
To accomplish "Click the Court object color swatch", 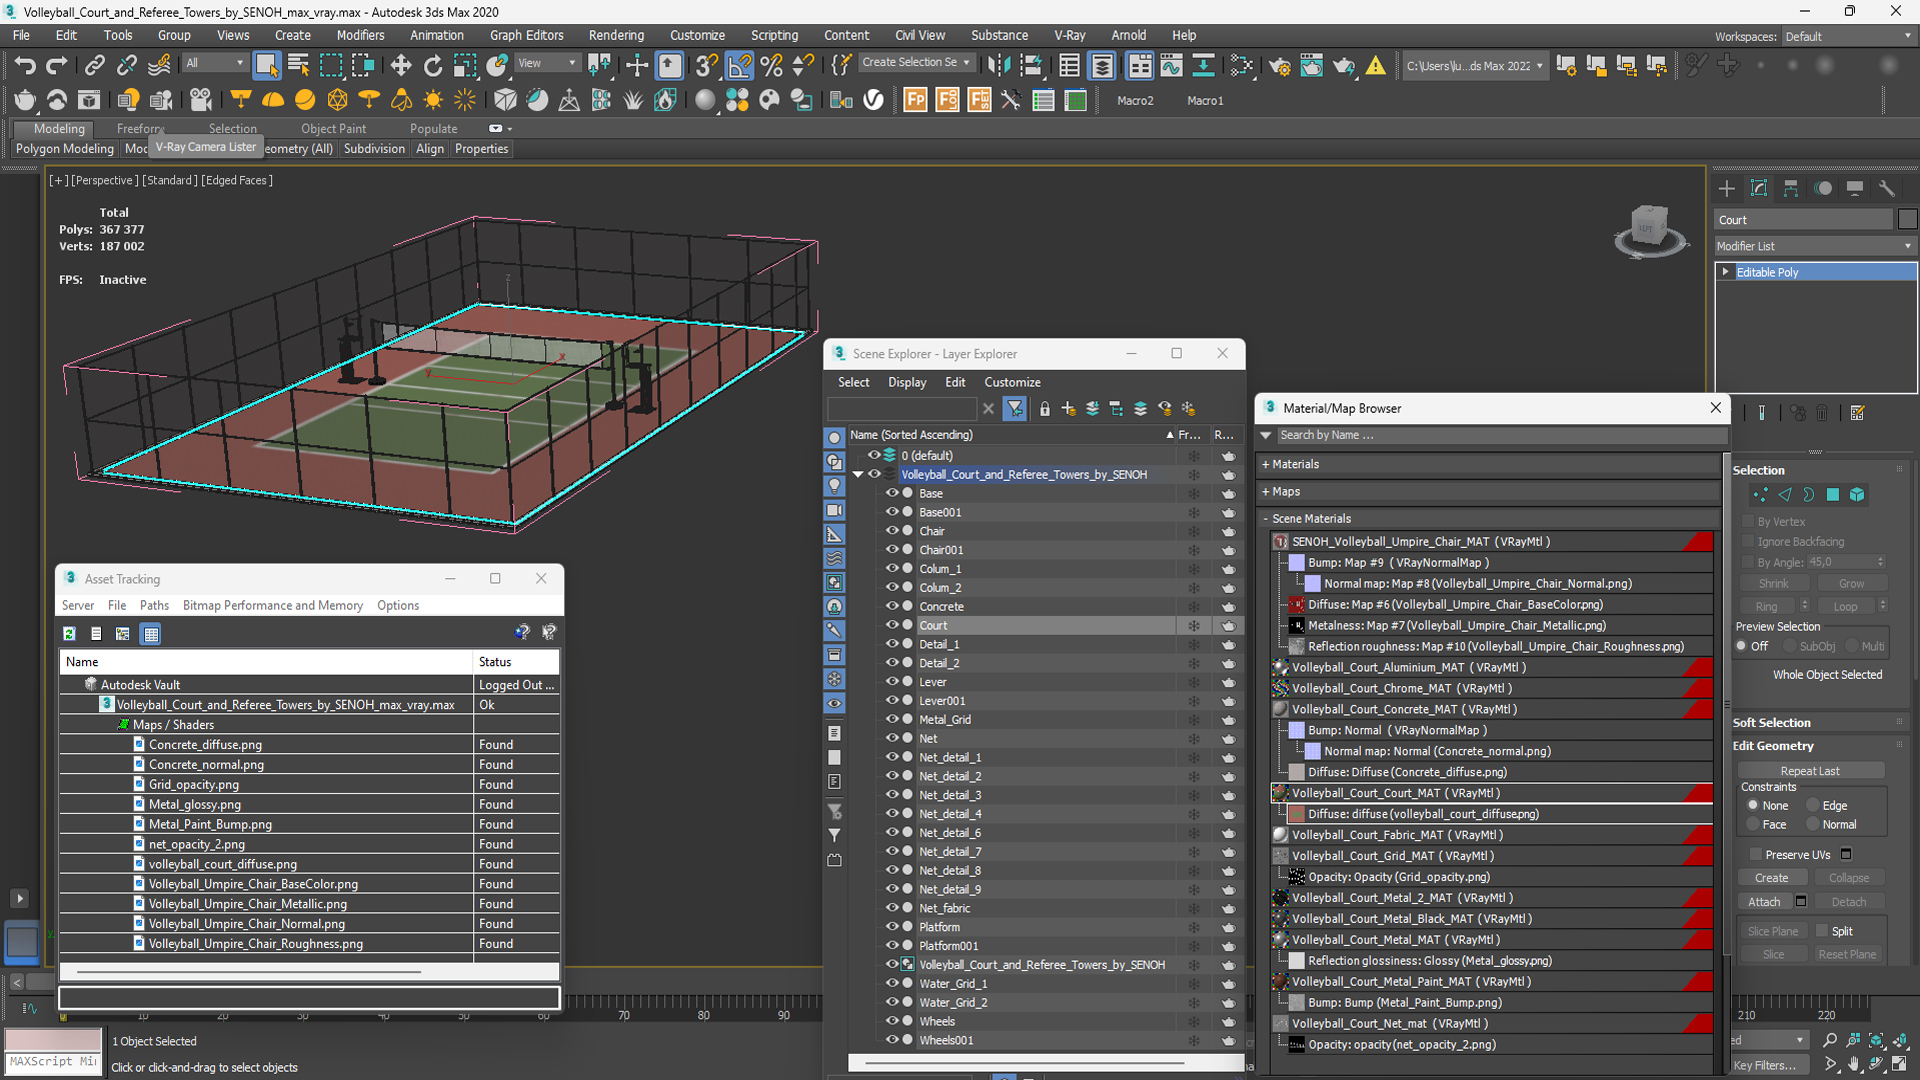I will click(x=1907, y=220).
